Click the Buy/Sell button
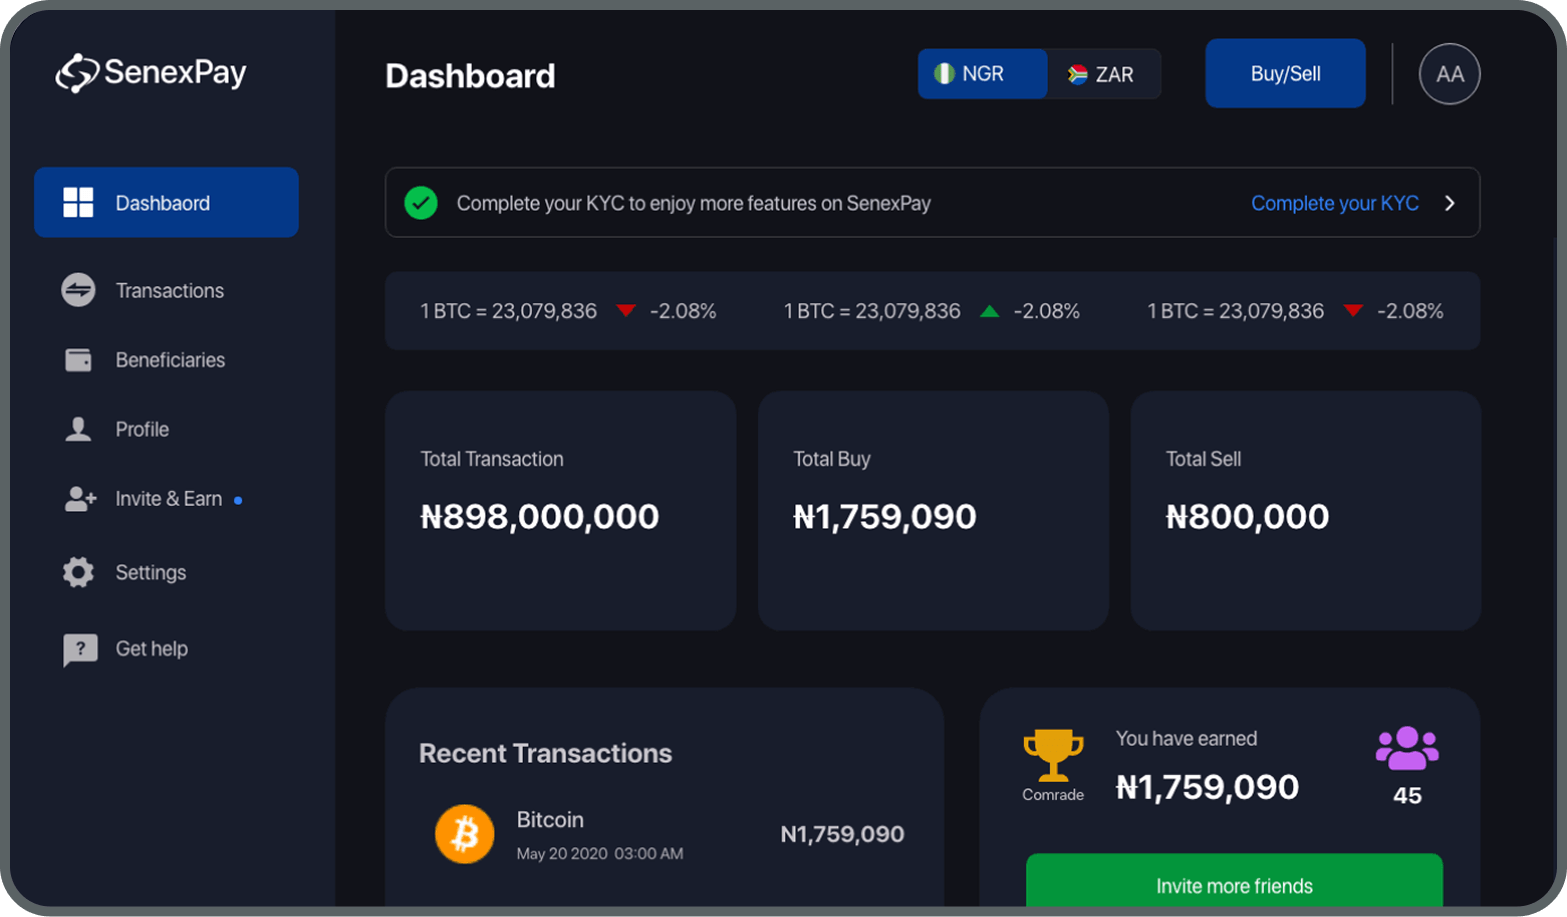Image resolution: width=1567 pixels, height=917 pixels. [1284, 73]
